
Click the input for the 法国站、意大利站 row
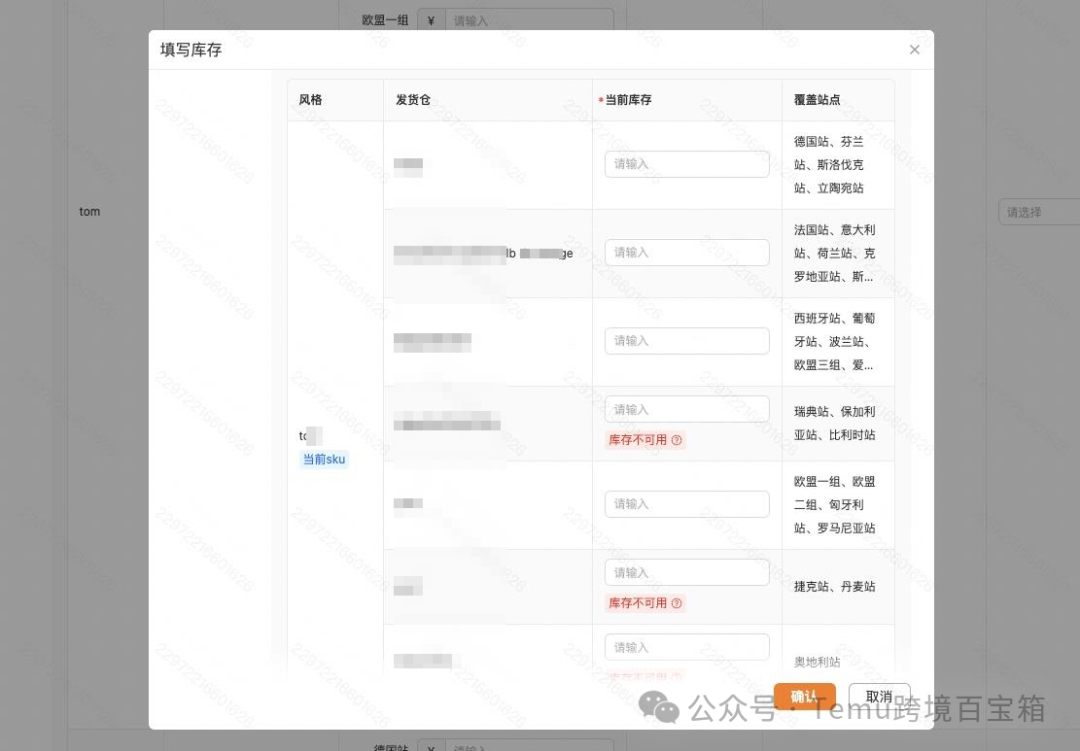[x=686, y=252]
